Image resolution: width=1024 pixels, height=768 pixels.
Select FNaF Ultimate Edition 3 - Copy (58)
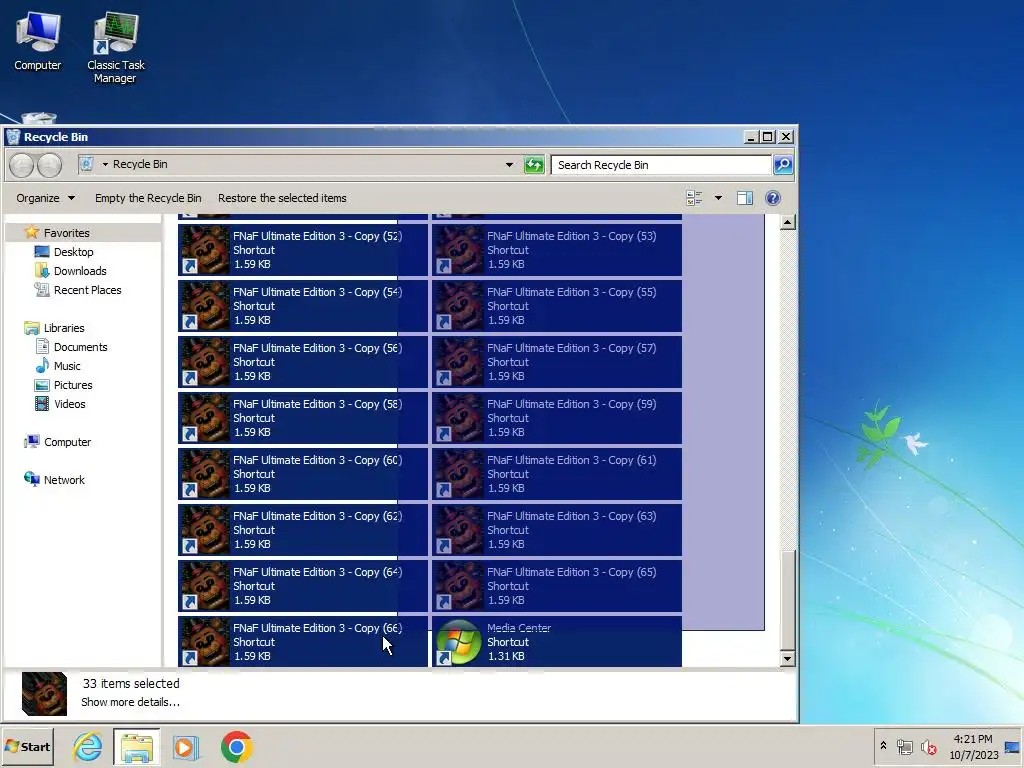303,418
